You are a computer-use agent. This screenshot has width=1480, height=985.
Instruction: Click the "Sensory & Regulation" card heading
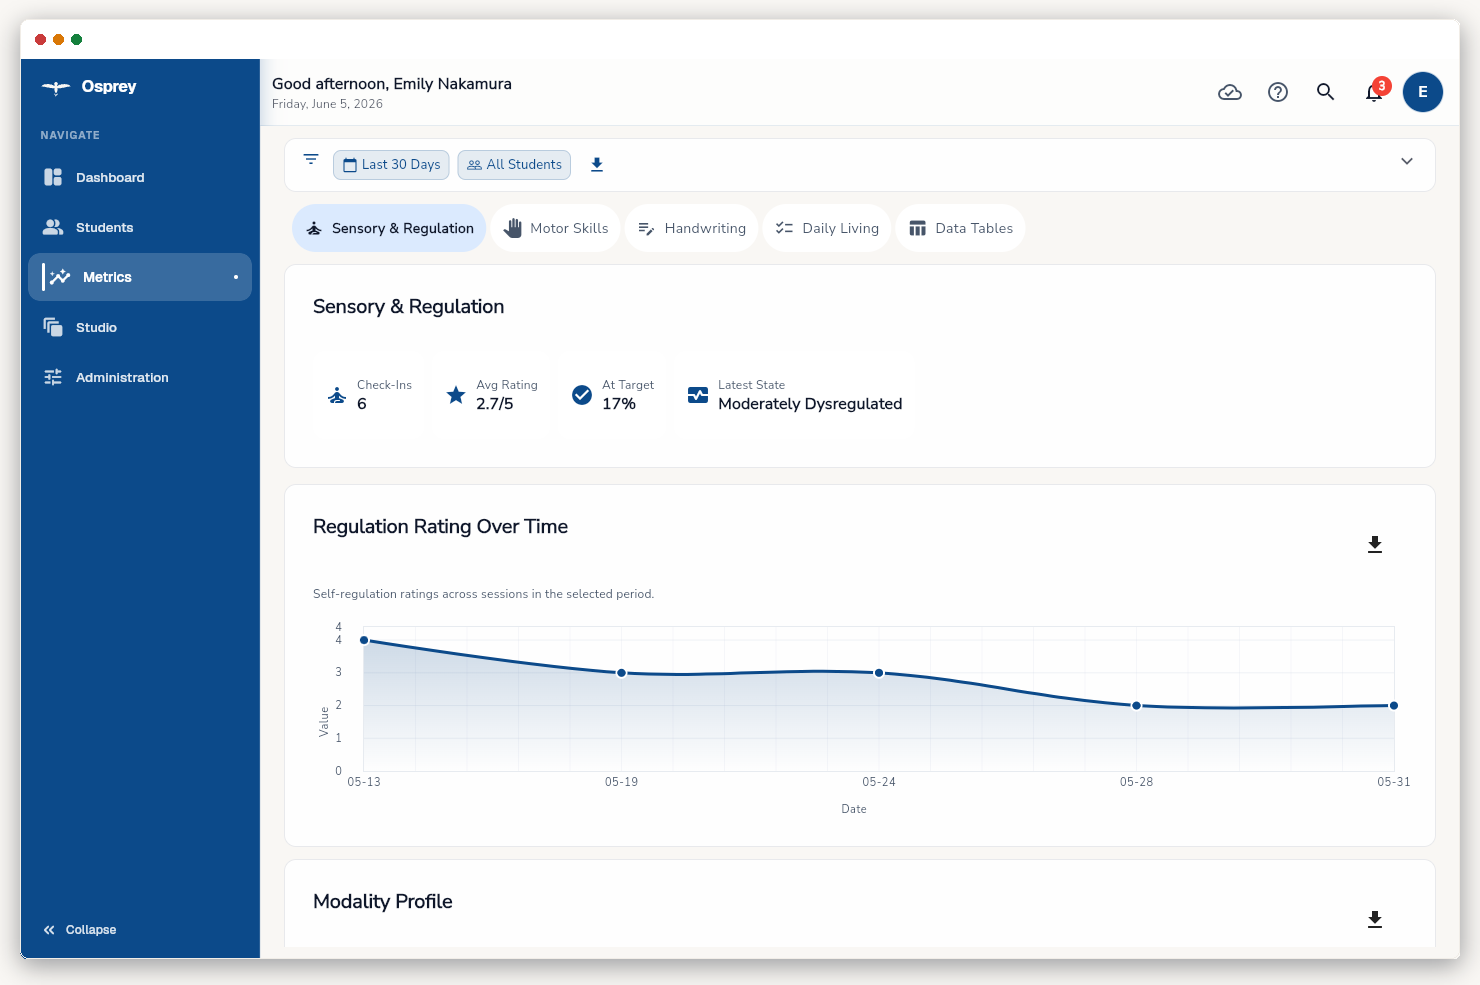point(408,307)
